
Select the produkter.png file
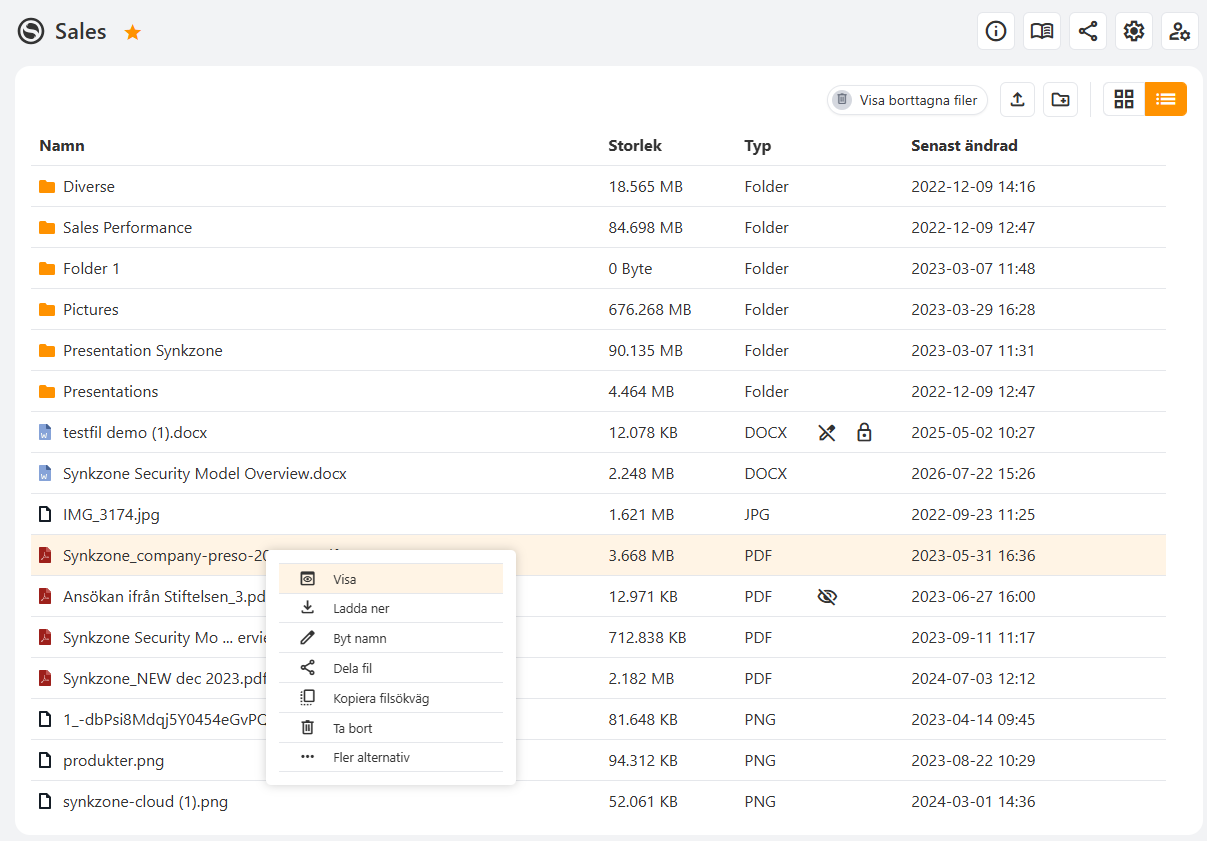coord(113,761)
